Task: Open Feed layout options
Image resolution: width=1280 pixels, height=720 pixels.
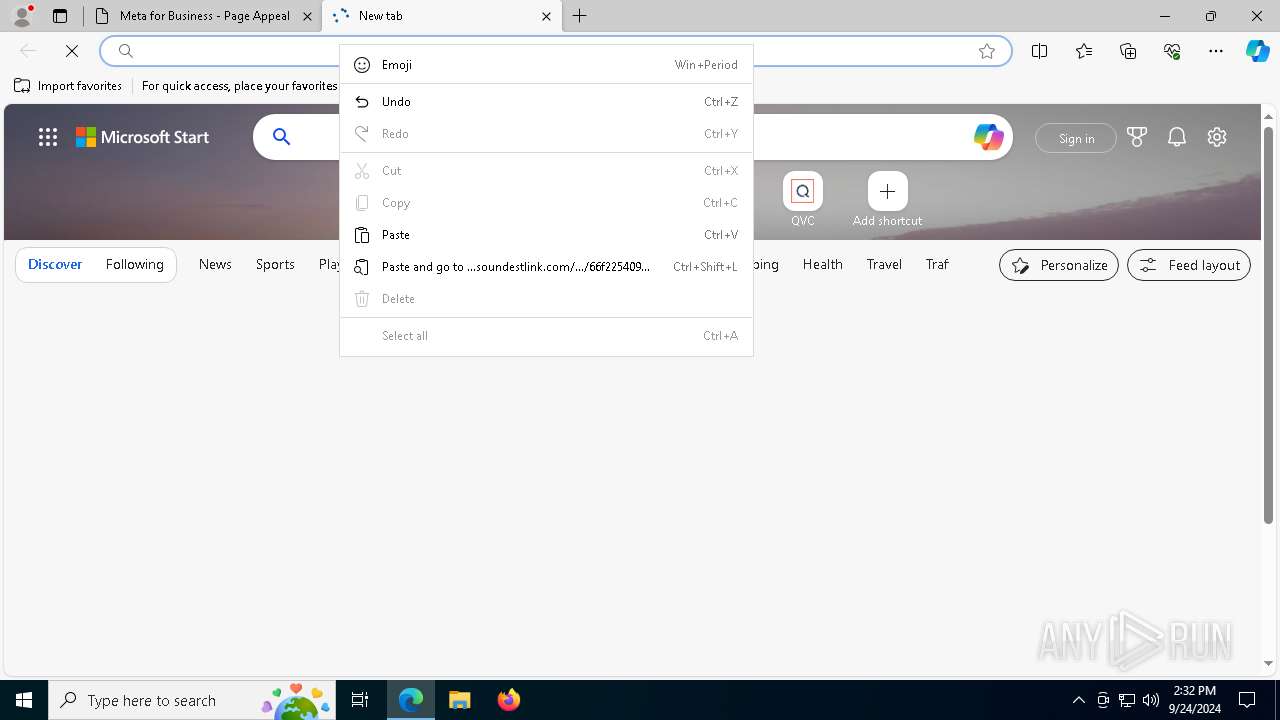Action: 1189,265
